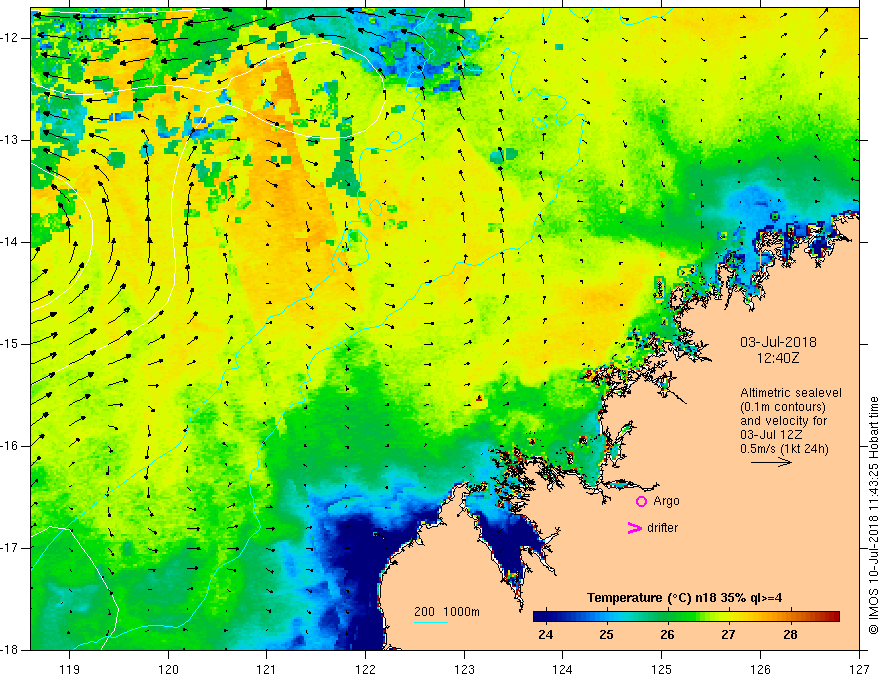The height and width of the screenshot is (680, 880).
Task: Click the cyan depth contour legend line
Action: click(x=431, y=622)
